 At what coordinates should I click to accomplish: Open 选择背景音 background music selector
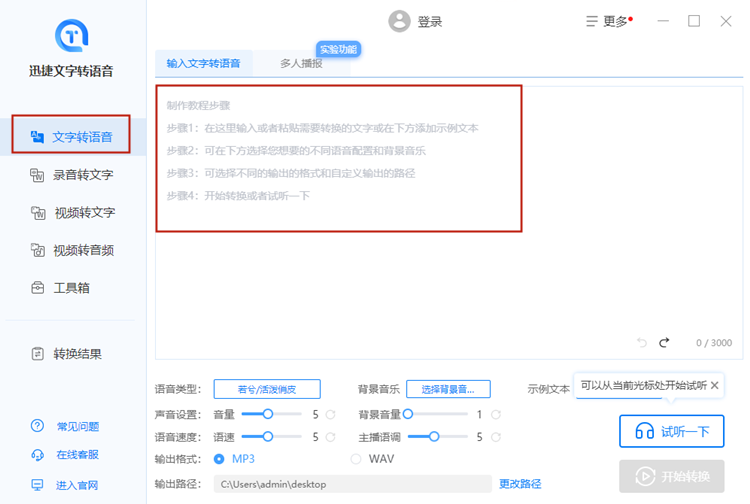[x=448, y=389]
